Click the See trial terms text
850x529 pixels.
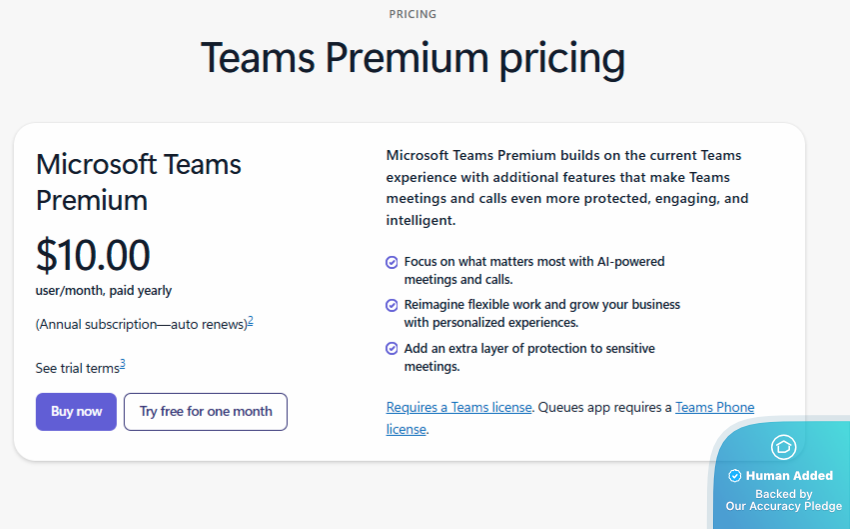coord(78,369)
